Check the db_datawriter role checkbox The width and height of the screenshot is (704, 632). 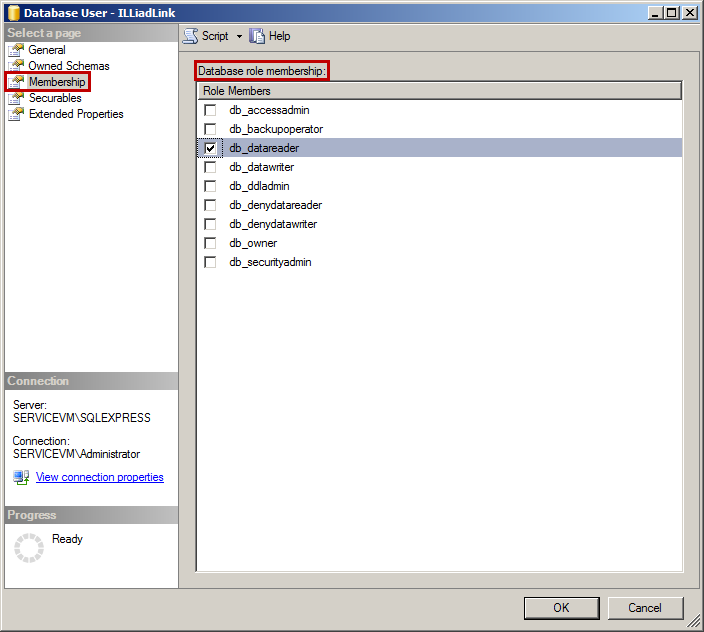[210, 167]
